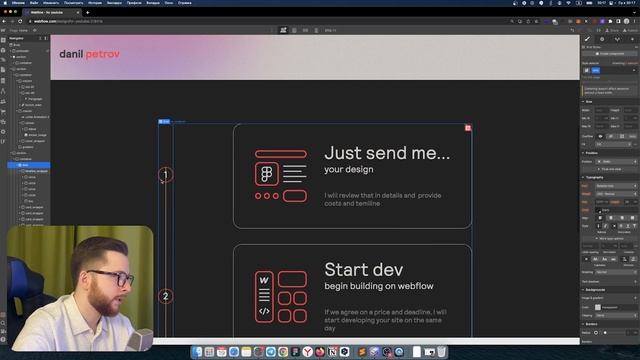
Task: Open Telegram in the Dock
Action: 271,351
